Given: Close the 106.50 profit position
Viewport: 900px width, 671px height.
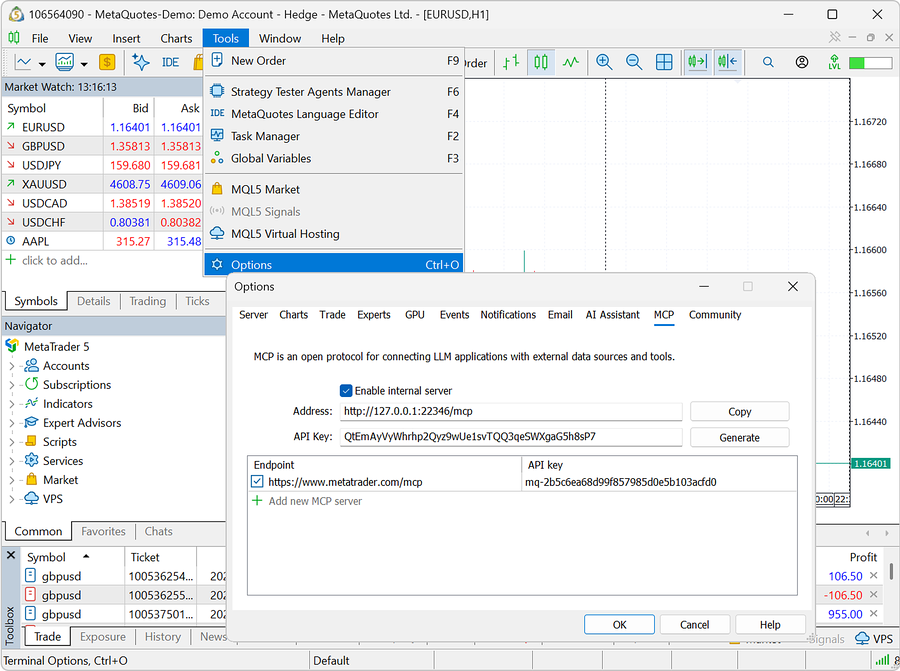Looking at the screenshot, I should pyautogui.click(x=874, y=575).
